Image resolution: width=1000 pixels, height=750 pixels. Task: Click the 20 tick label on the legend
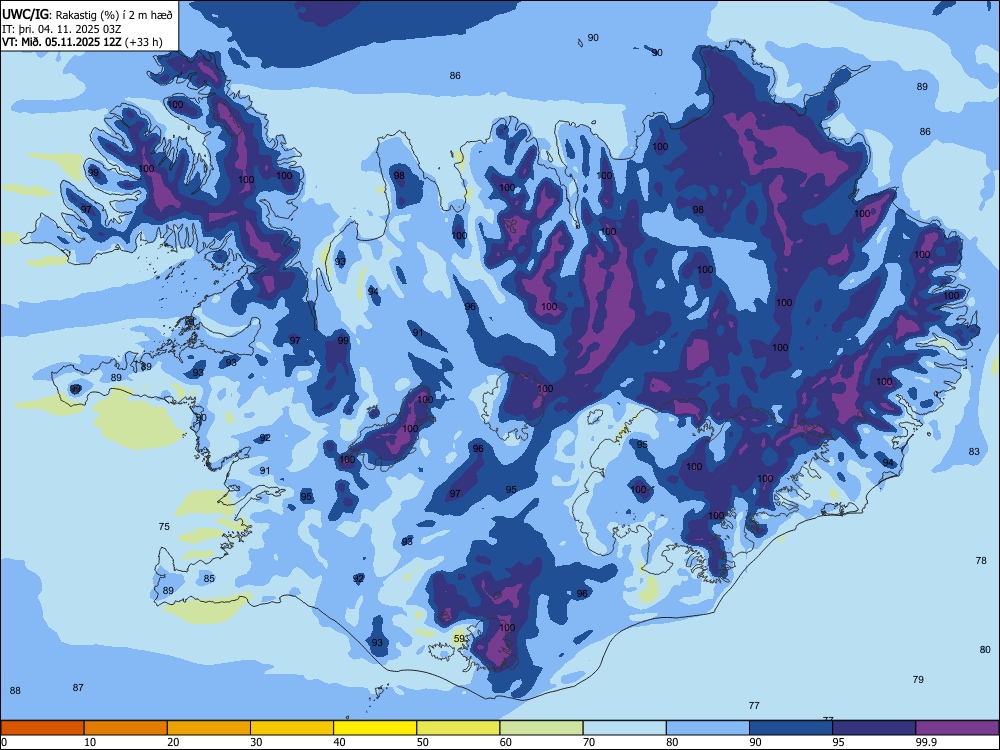(x=173, y=742)
